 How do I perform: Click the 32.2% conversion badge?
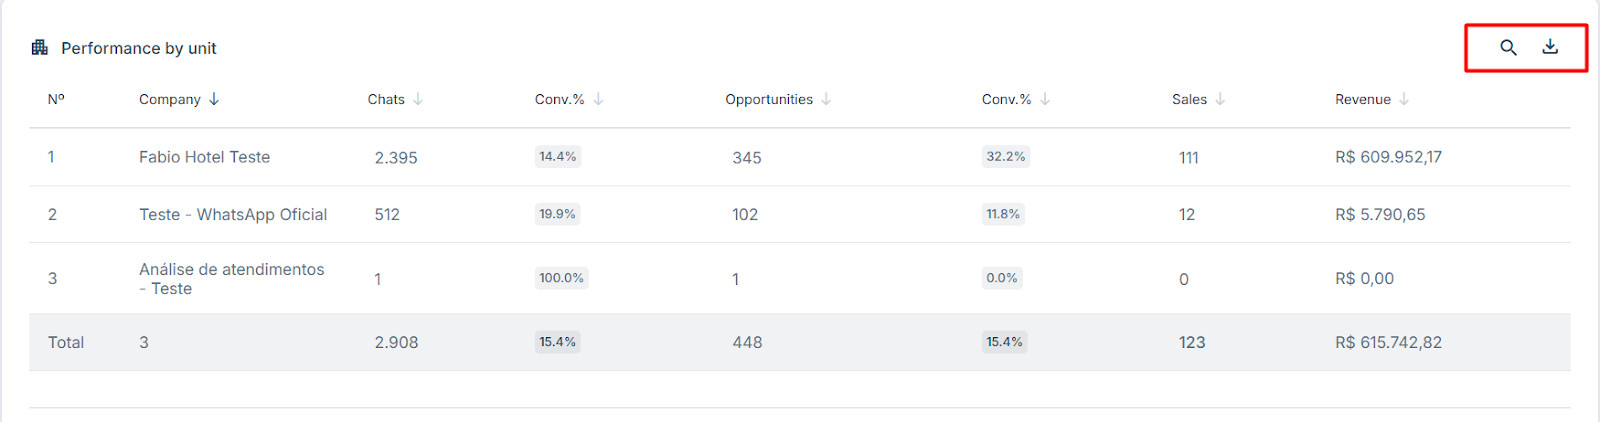coord(1006,157)
